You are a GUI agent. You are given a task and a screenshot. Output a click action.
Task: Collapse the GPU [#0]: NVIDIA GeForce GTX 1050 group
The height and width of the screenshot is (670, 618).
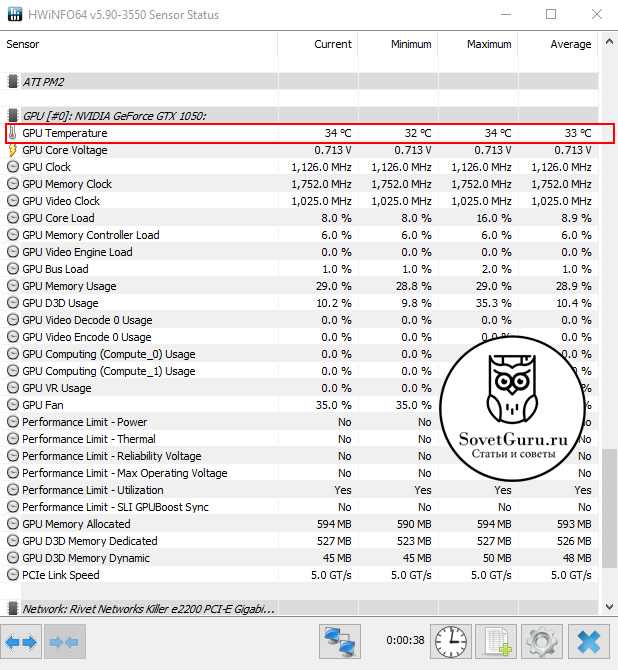13,116
